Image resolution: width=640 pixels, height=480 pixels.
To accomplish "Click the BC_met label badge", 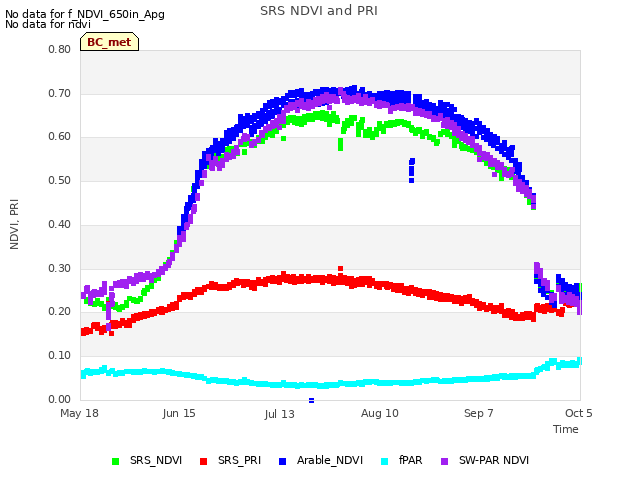I will [x=109, y=42].
